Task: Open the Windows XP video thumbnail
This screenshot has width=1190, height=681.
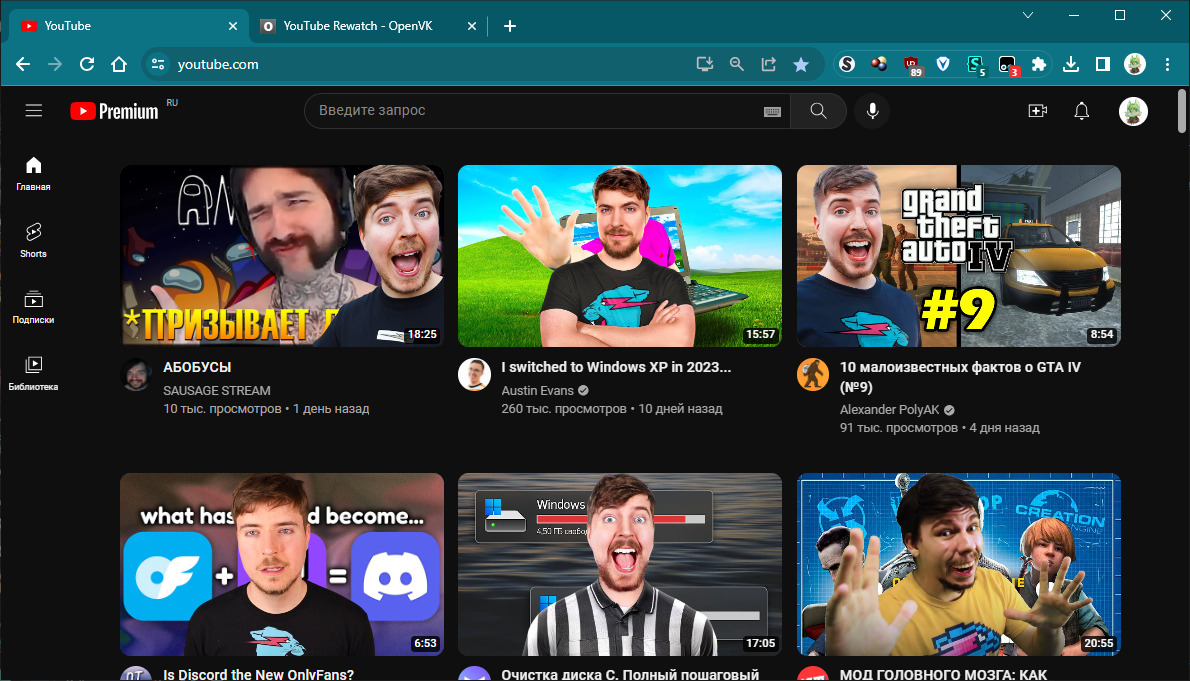Action: click(x=619, y=256)
